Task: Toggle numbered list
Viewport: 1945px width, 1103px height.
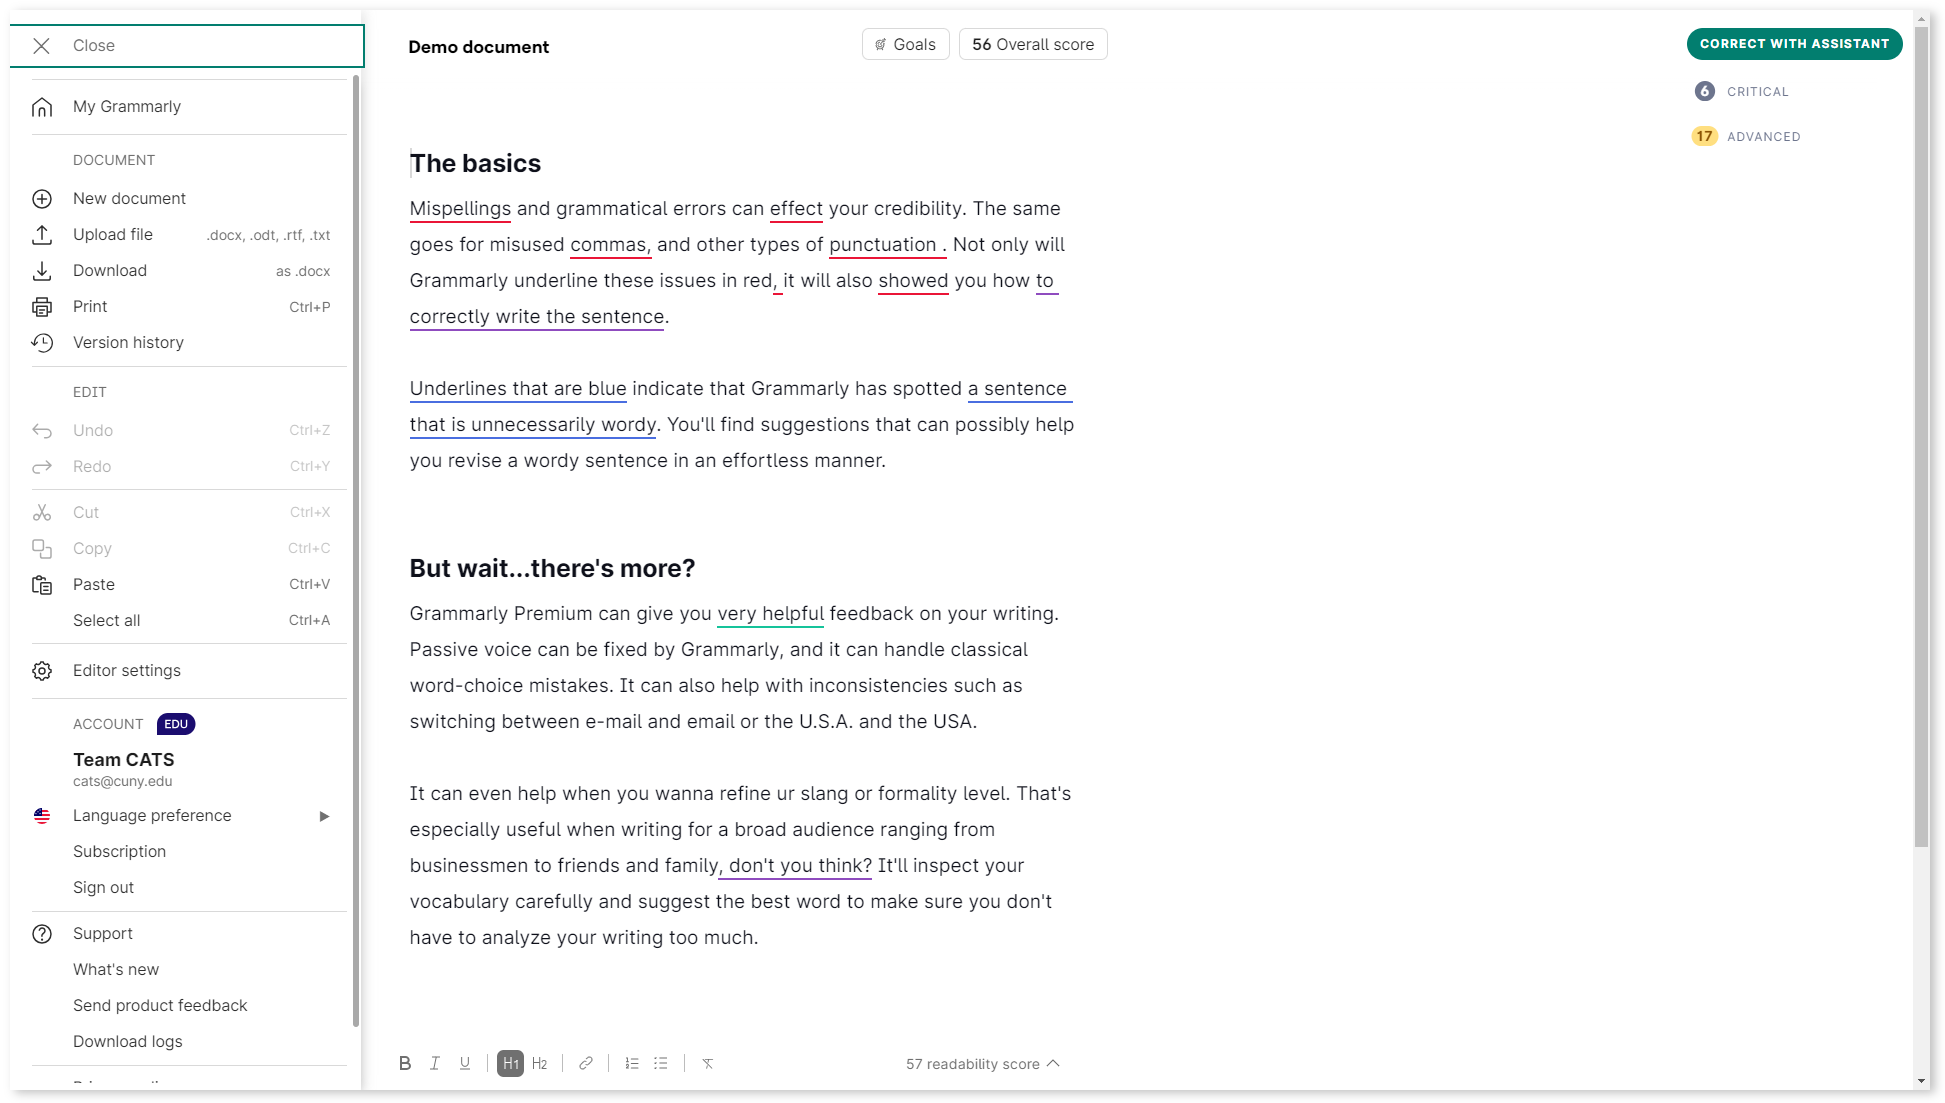Action: click(632, 1063)
